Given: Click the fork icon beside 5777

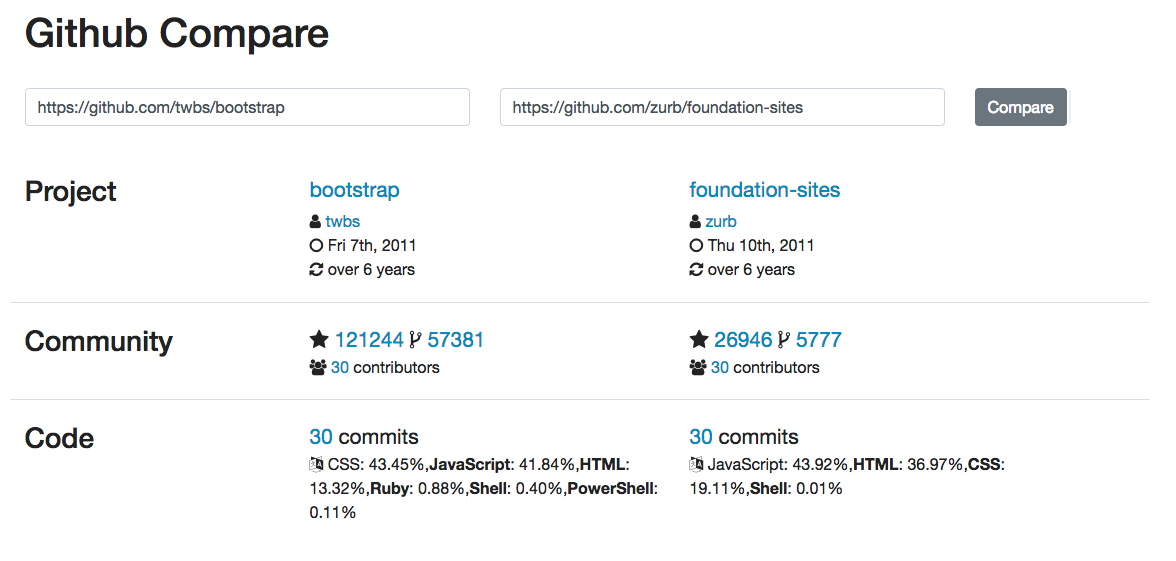Looking at the screenshot, I should (x=784, y=340).
